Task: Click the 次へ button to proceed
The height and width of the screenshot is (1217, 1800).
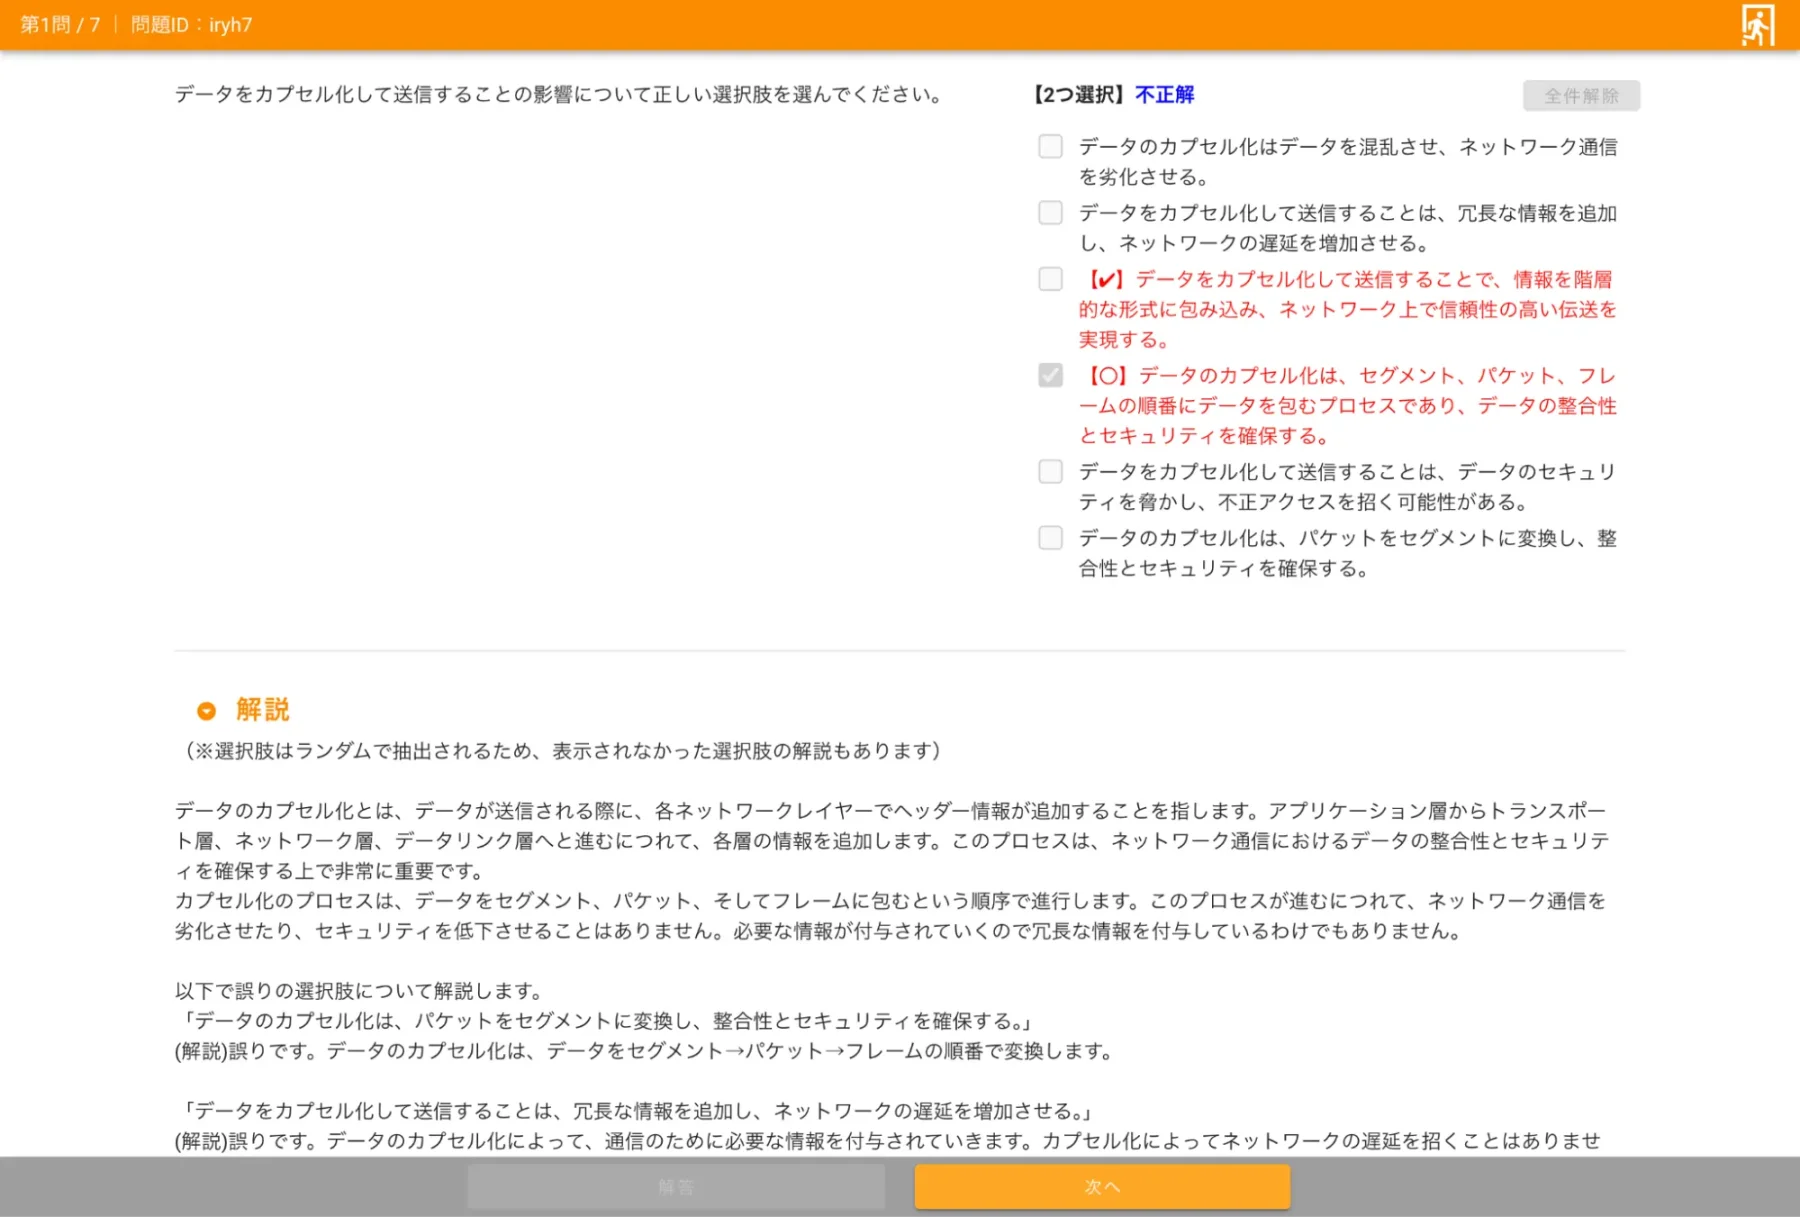Action: [x=1101, y=1185]
